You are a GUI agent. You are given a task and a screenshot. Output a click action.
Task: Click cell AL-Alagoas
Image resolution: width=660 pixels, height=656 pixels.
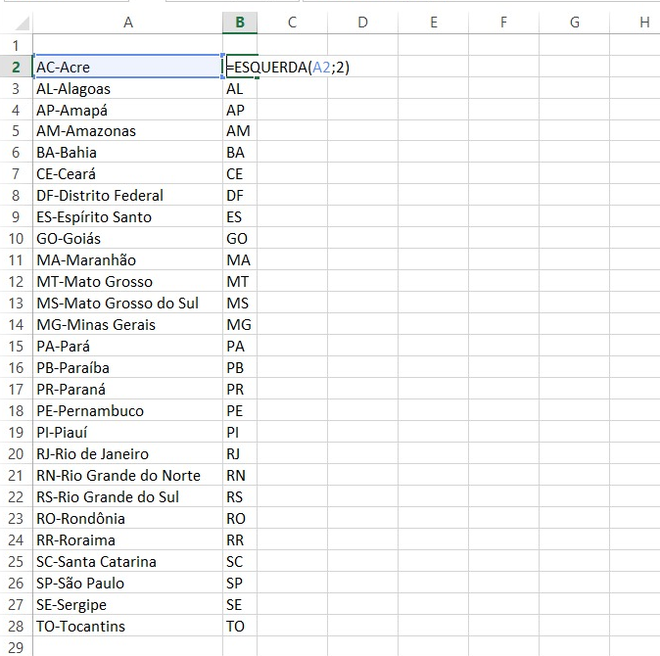tap(128, 88)
